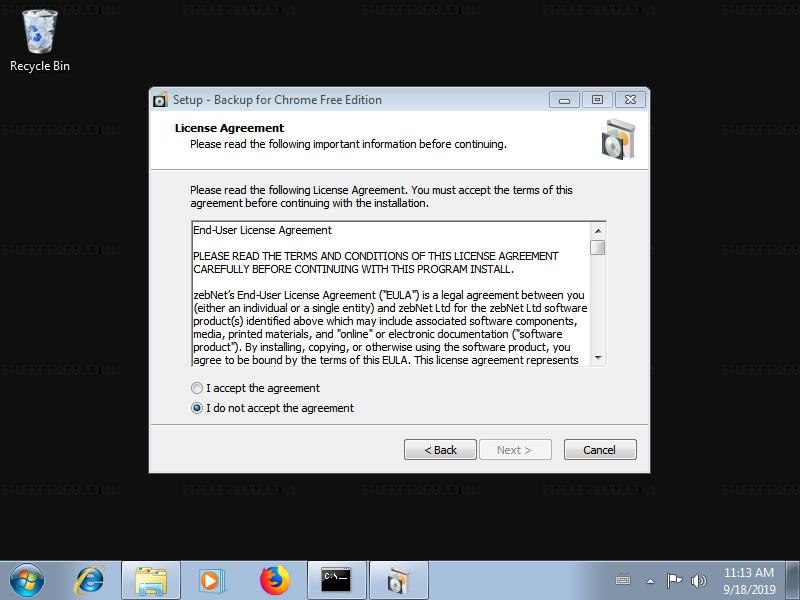Click the license text scroll down arrow

pyautogui.click(x=598, y=358)
